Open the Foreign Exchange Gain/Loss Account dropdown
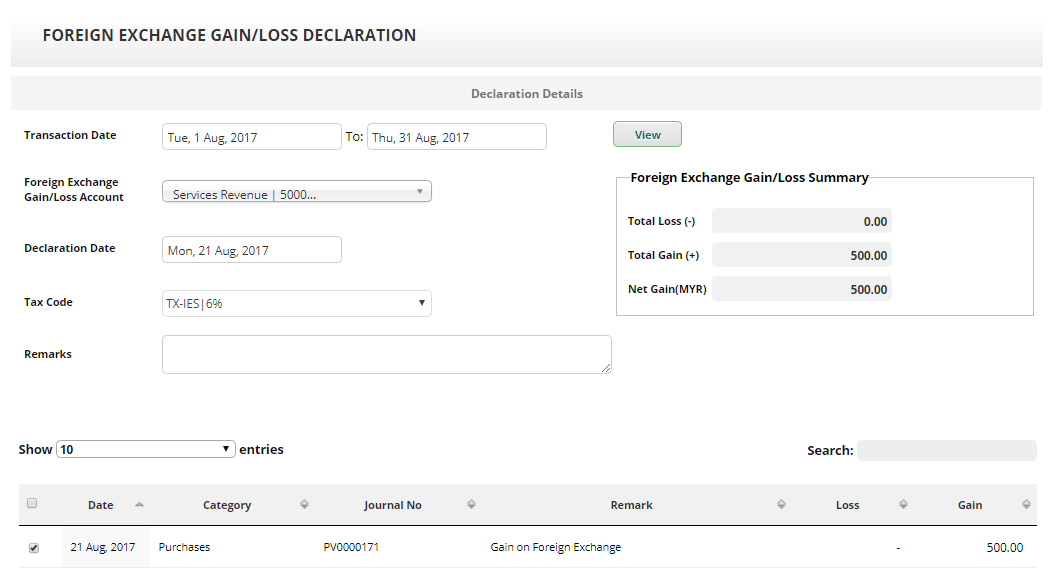Viewport: 1051px width, 574px height. point(296,192)
